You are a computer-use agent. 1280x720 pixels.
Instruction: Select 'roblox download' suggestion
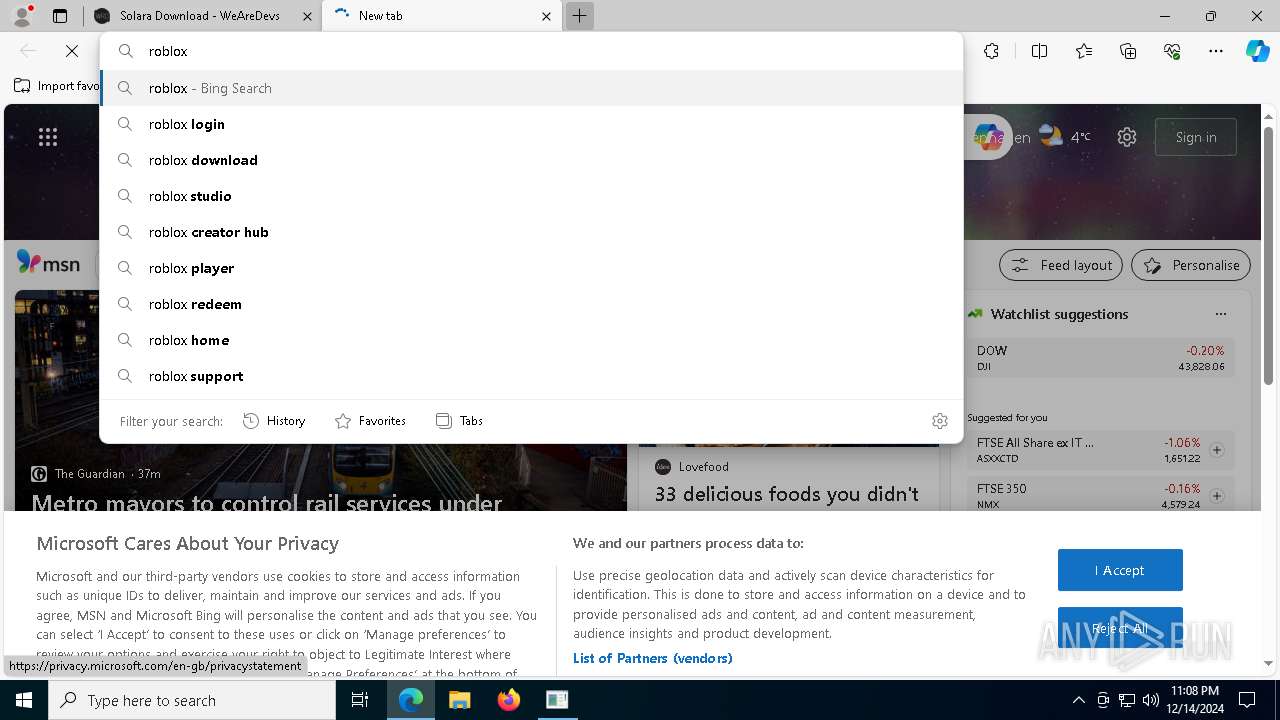click(x=531, y=160)
